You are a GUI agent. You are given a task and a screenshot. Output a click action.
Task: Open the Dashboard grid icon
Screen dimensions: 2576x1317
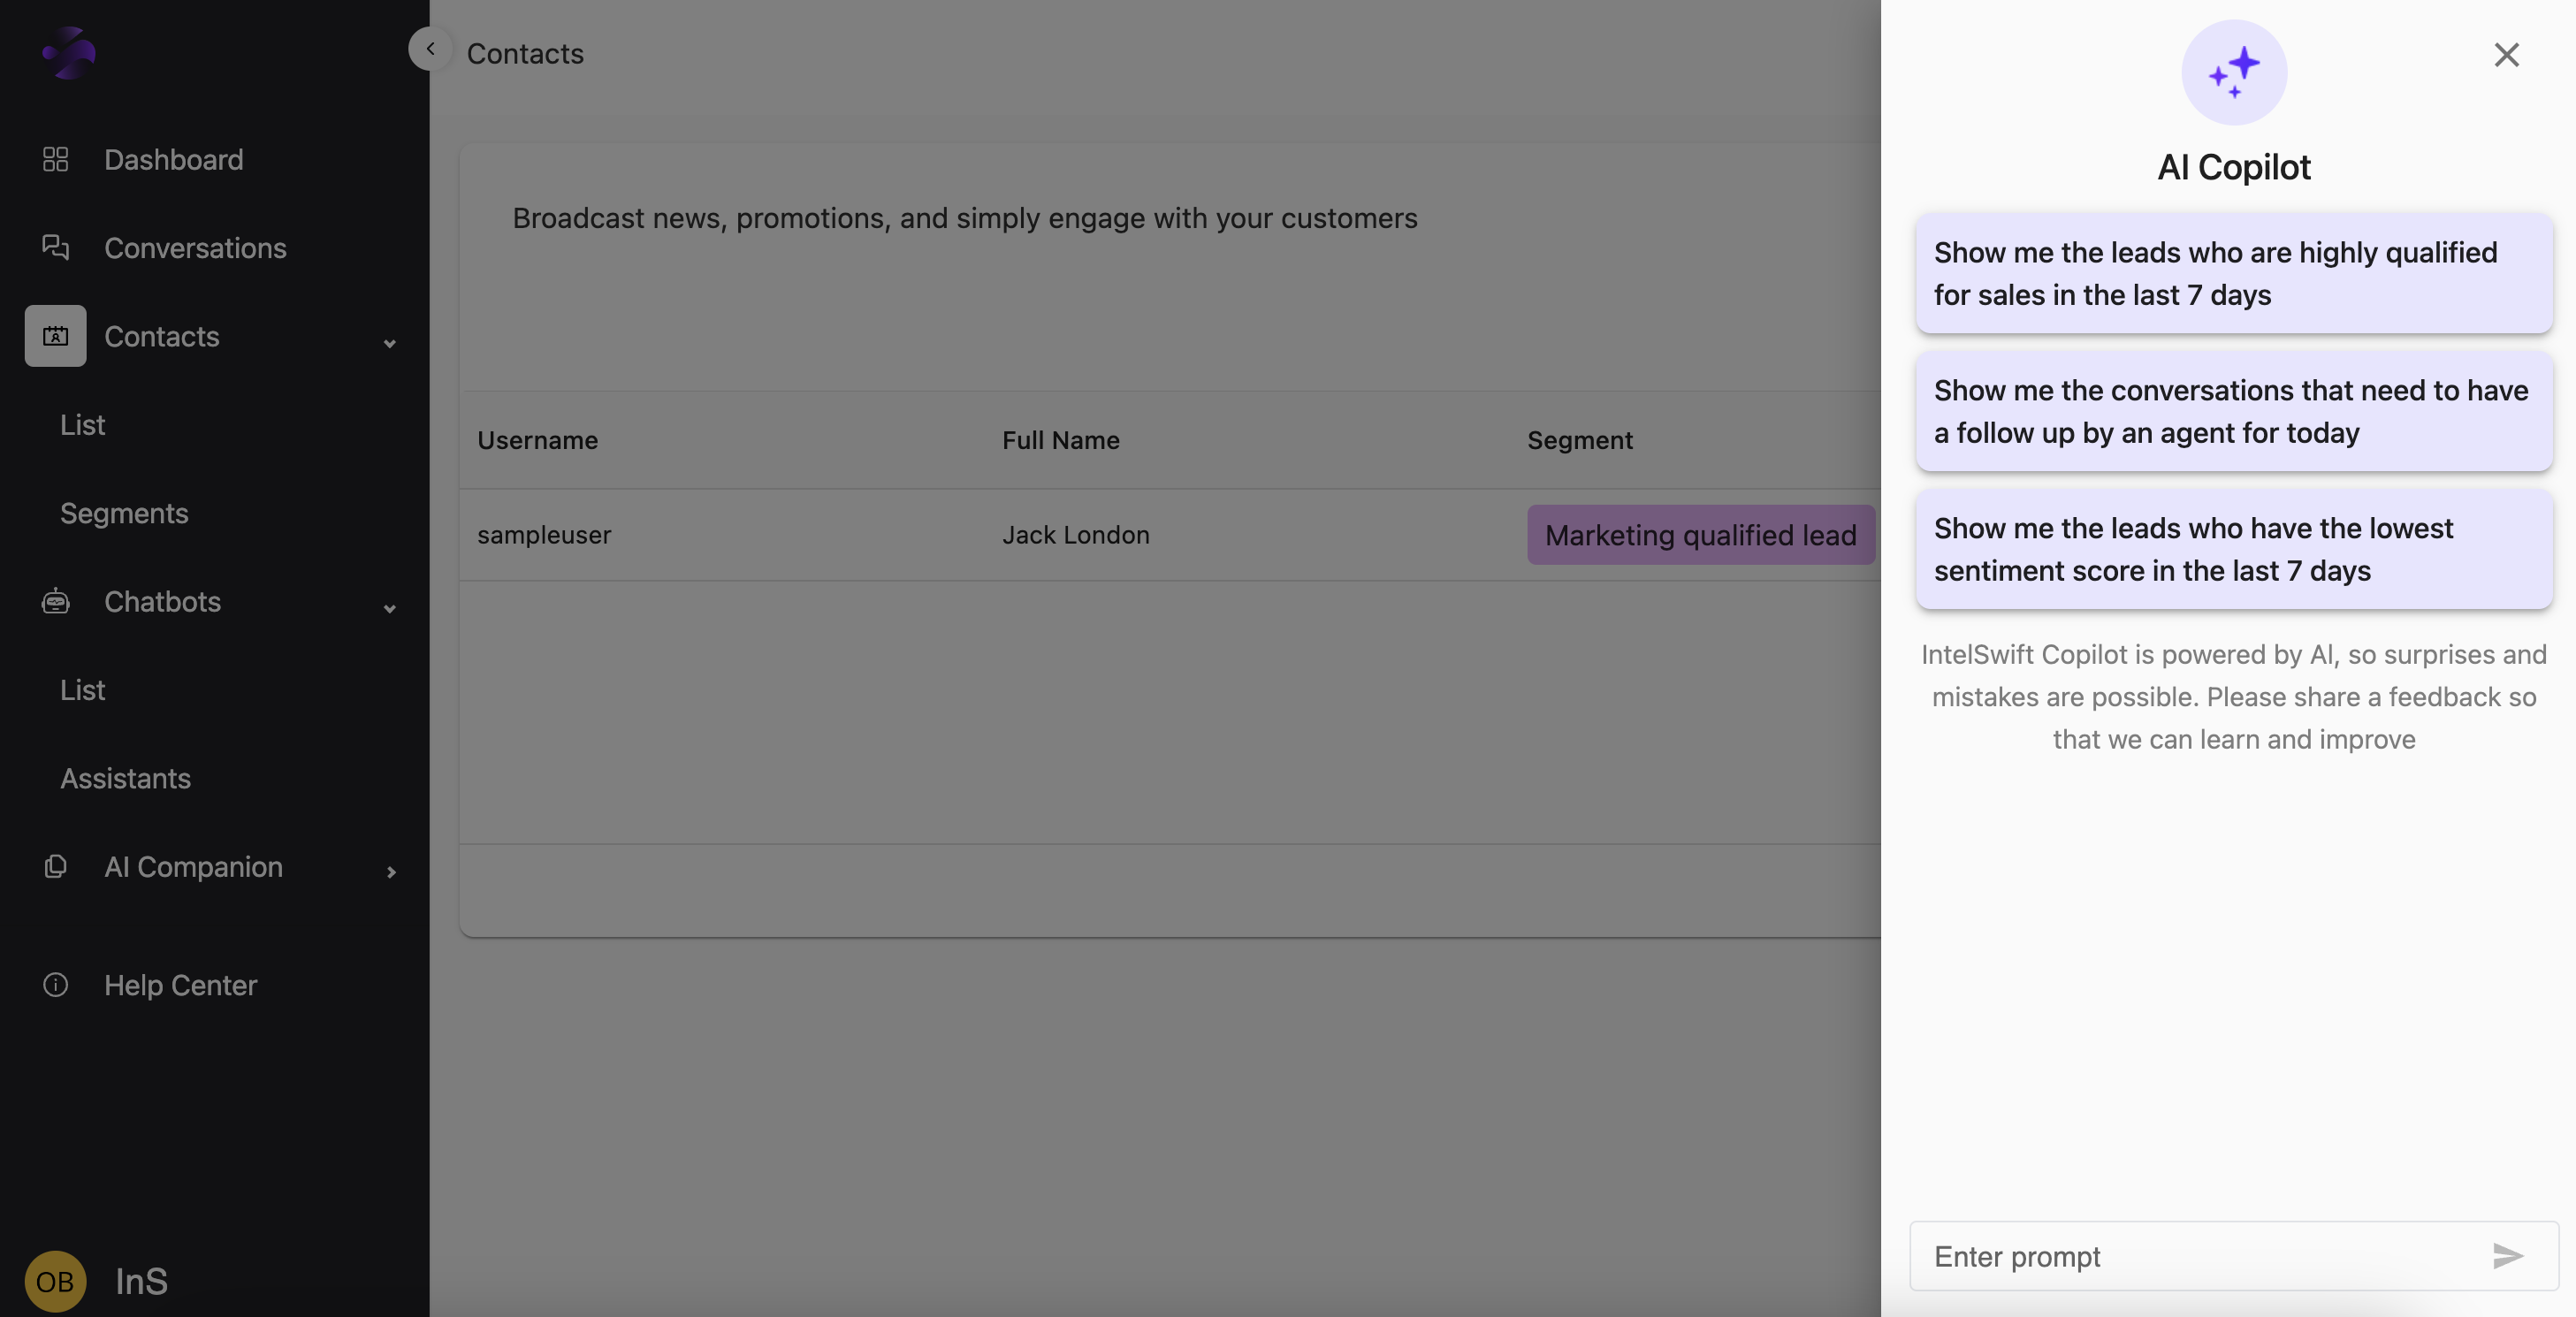55,159
